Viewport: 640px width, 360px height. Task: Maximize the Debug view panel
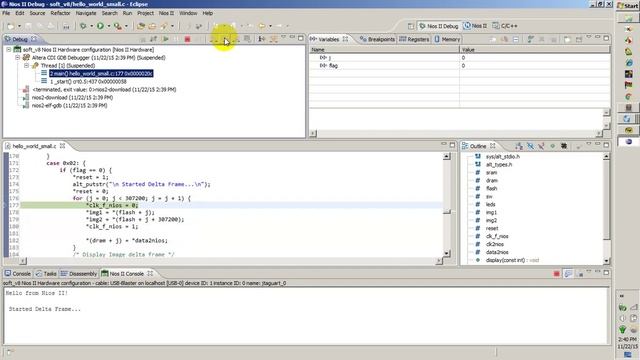(301, 38)
